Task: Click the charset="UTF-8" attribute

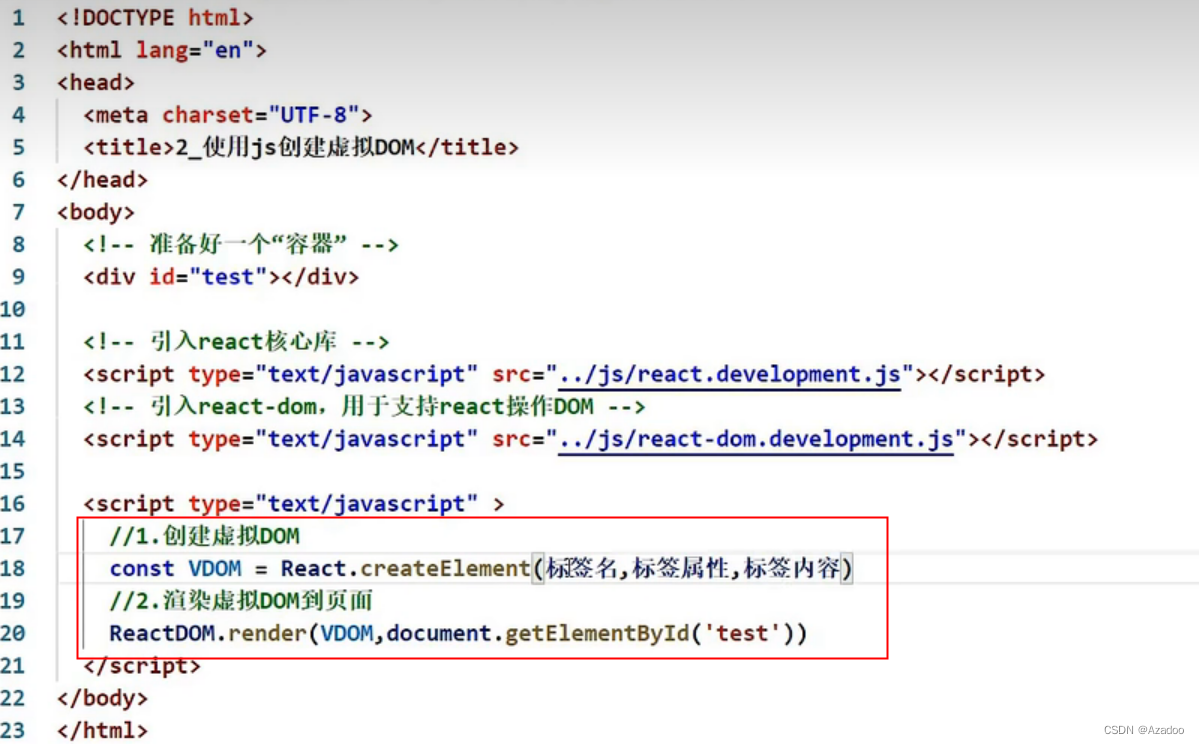Action: (261, 115)
